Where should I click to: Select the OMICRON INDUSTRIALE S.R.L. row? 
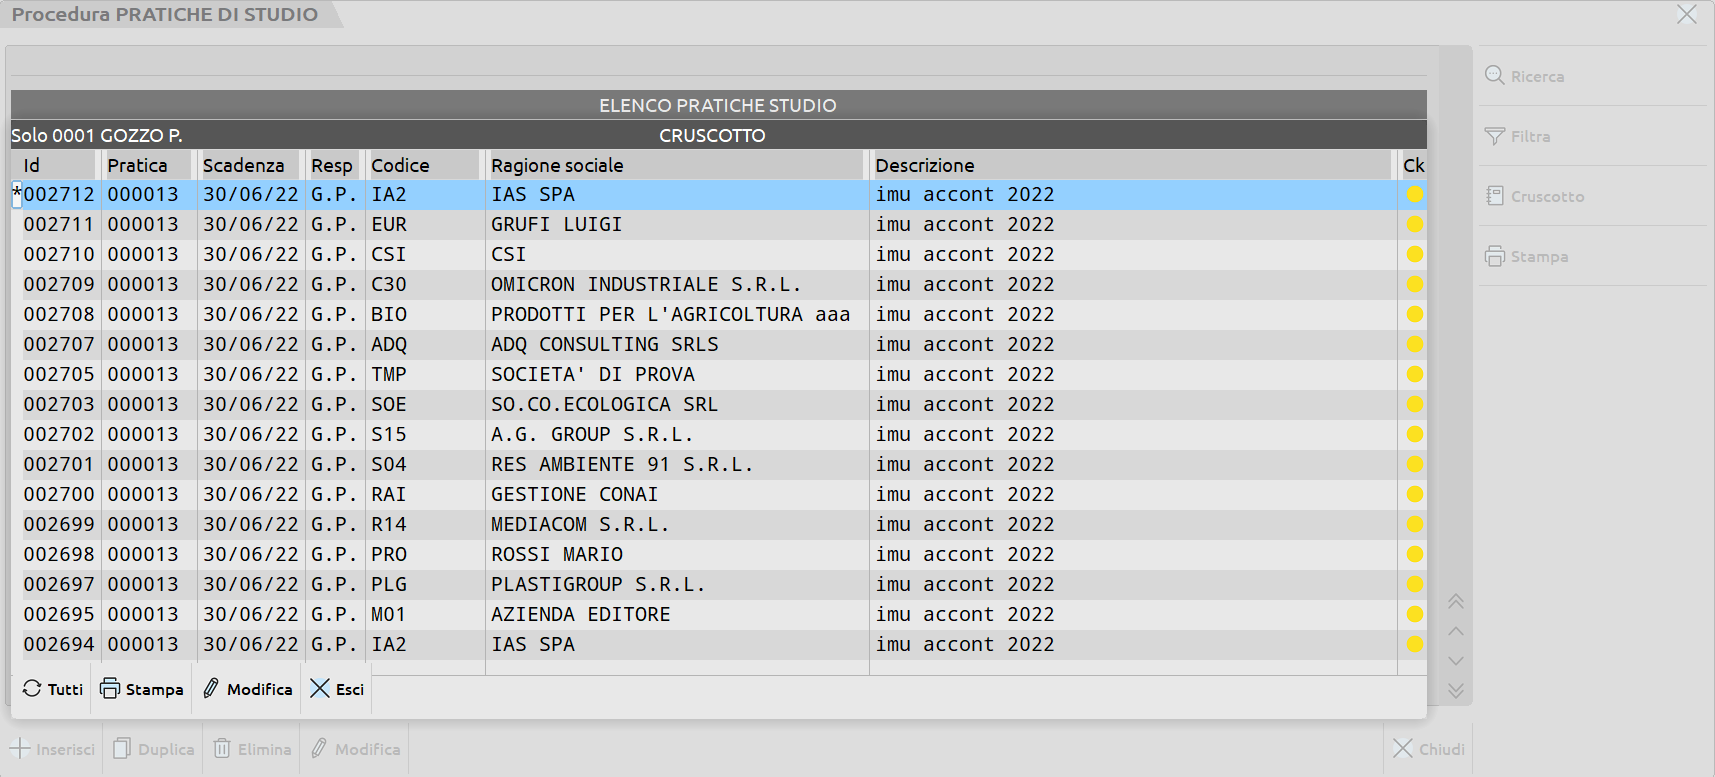pos(644,284)
